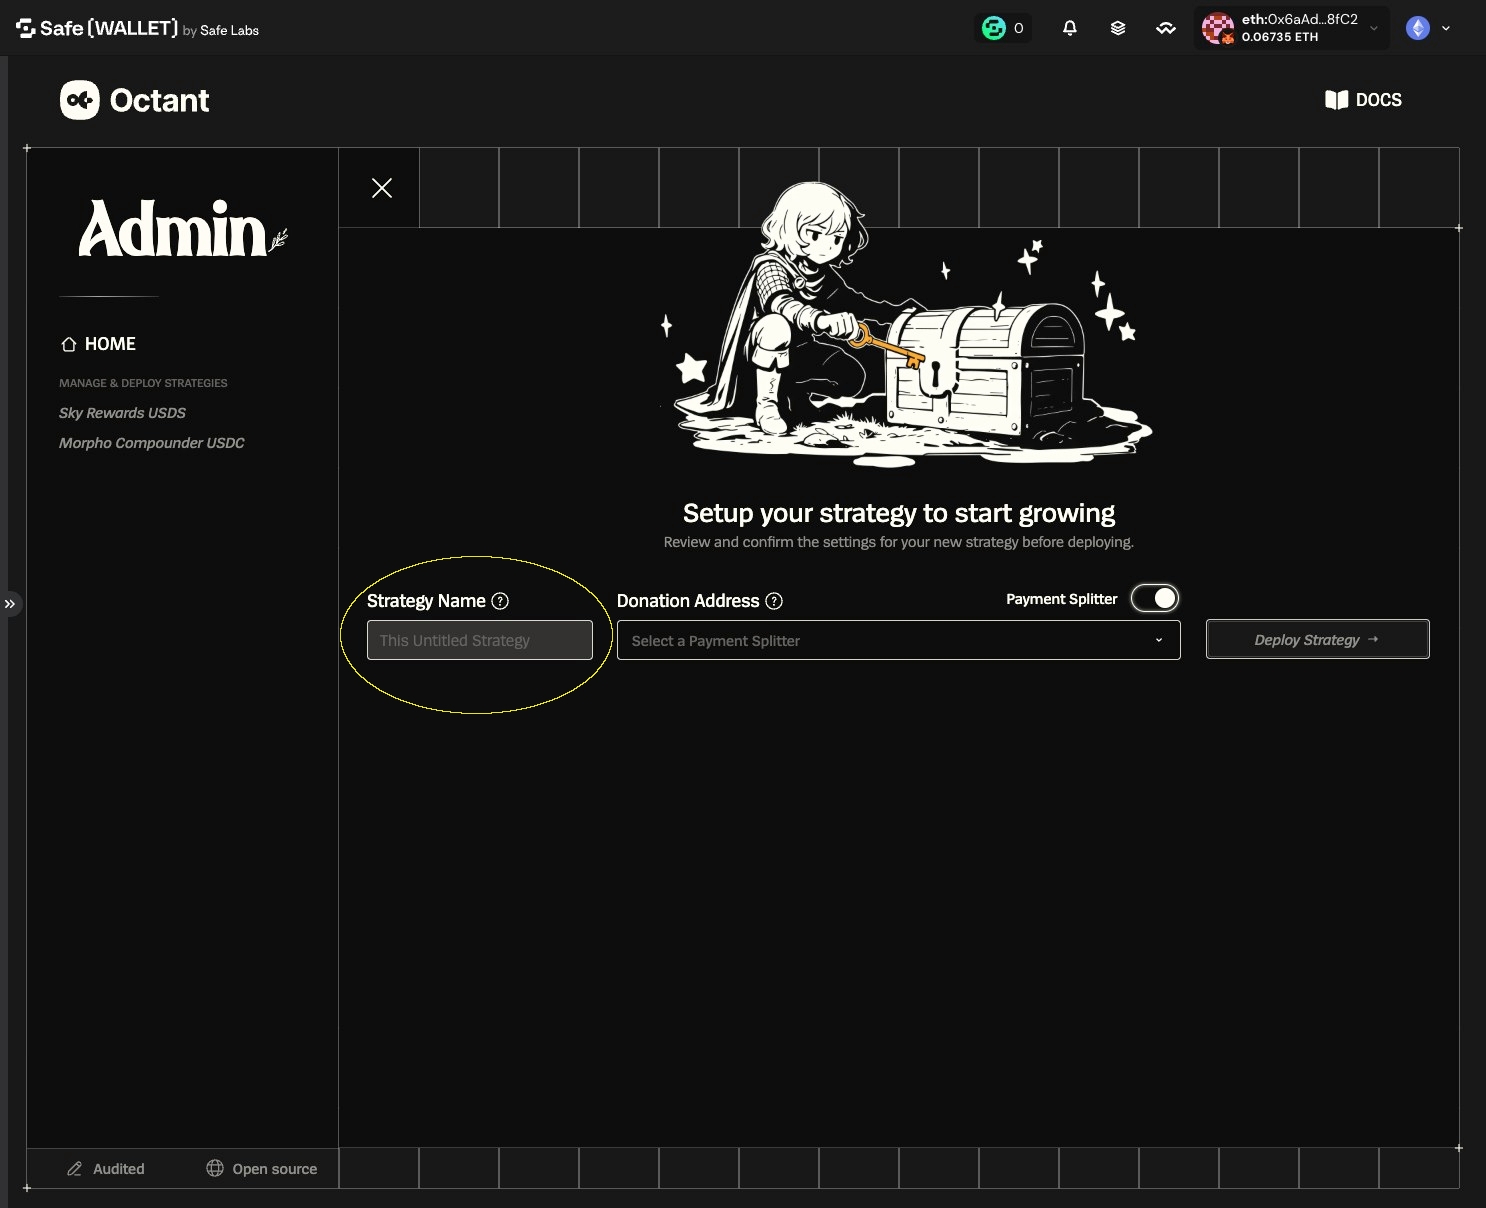Open the batch transactions layers icon
This screenshot has height=1208, width=1486.
1118,28
